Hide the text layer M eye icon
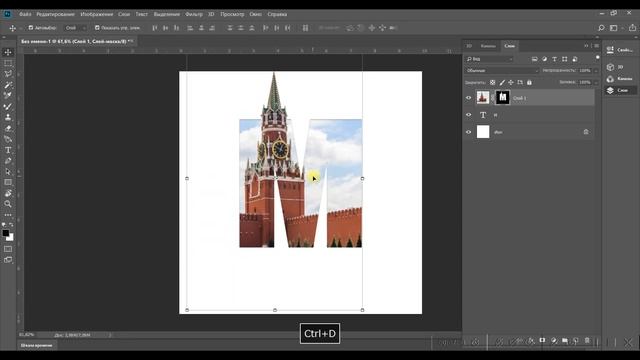 (x=469, y=115)
